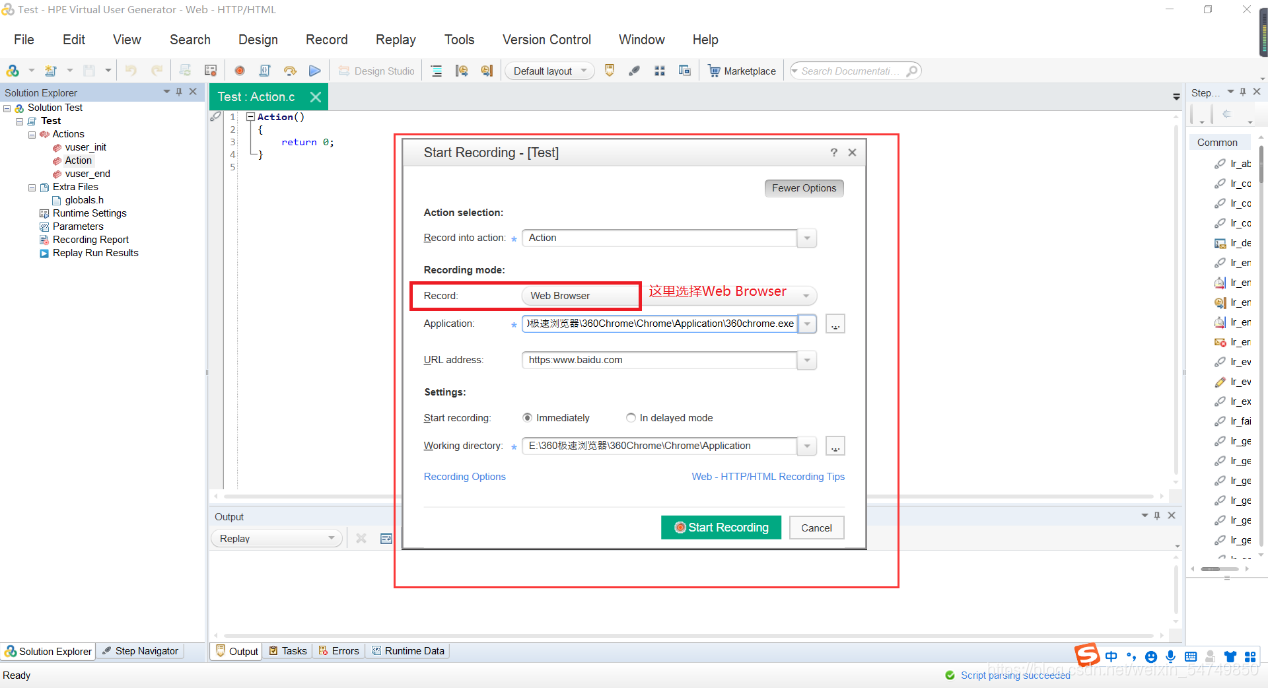
Task: Click the help question mark in dialog
Action: 833,153
